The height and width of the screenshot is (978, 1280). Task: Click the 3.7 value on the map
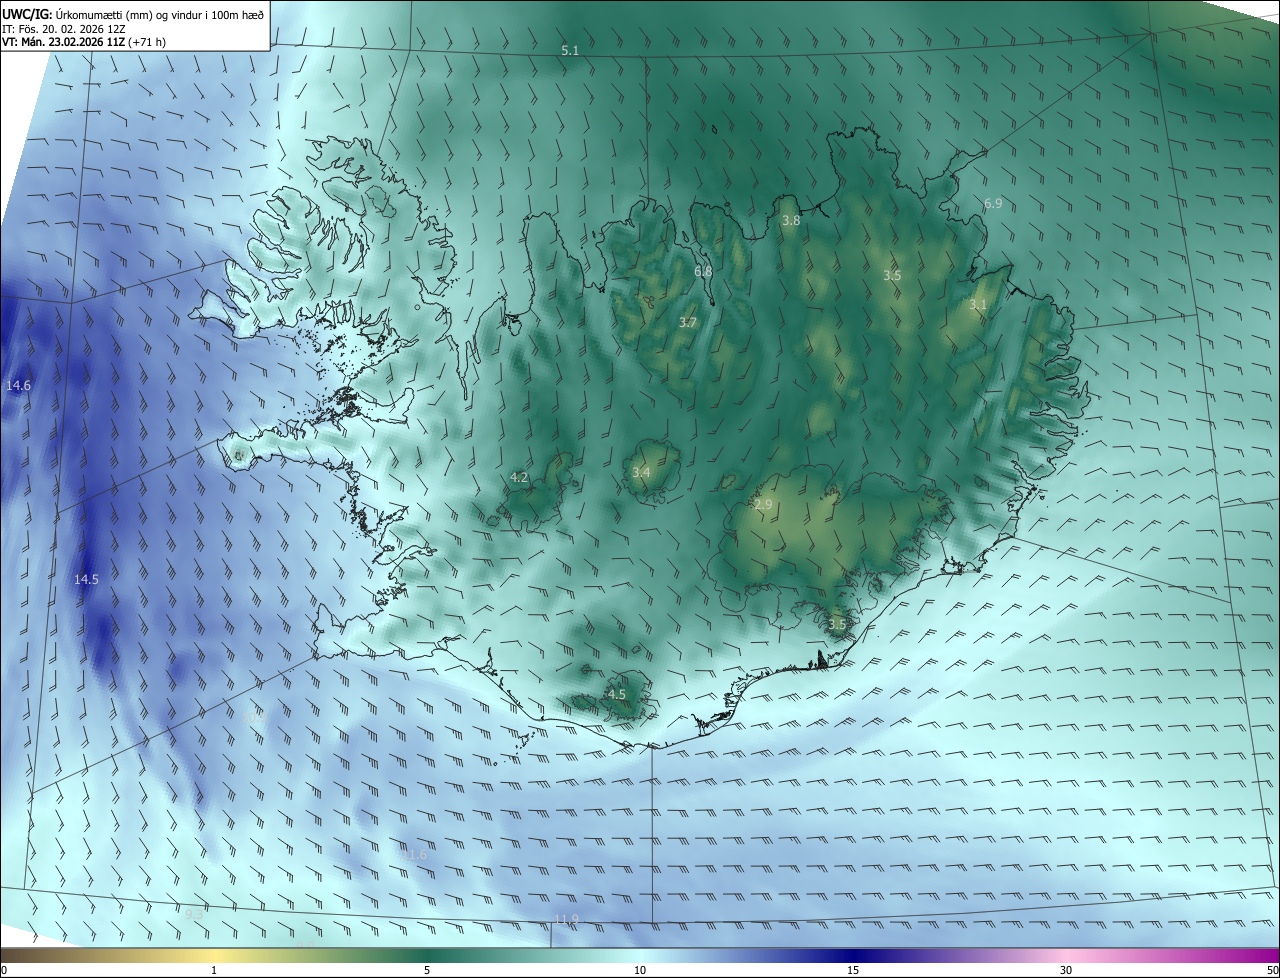click(x=687, y=322)
